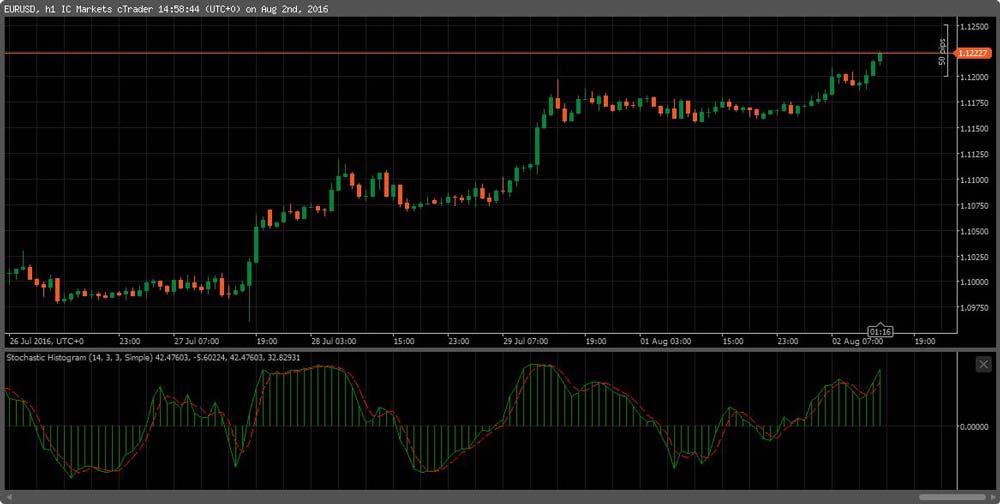Click the EURUSD h1 chart title text
Screen dimensions: 1000x504
(168, 11)
